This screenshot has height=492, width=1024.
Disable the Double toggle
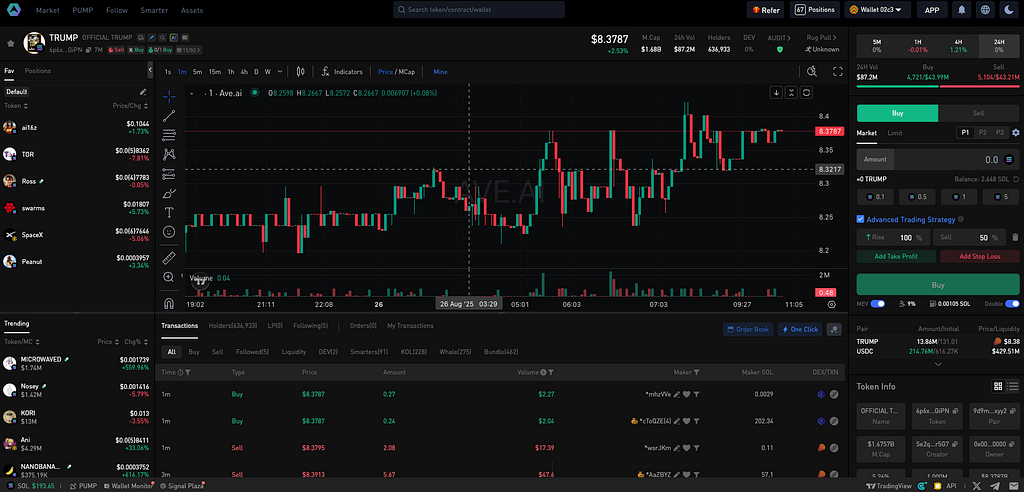[x=1012, y=303]
